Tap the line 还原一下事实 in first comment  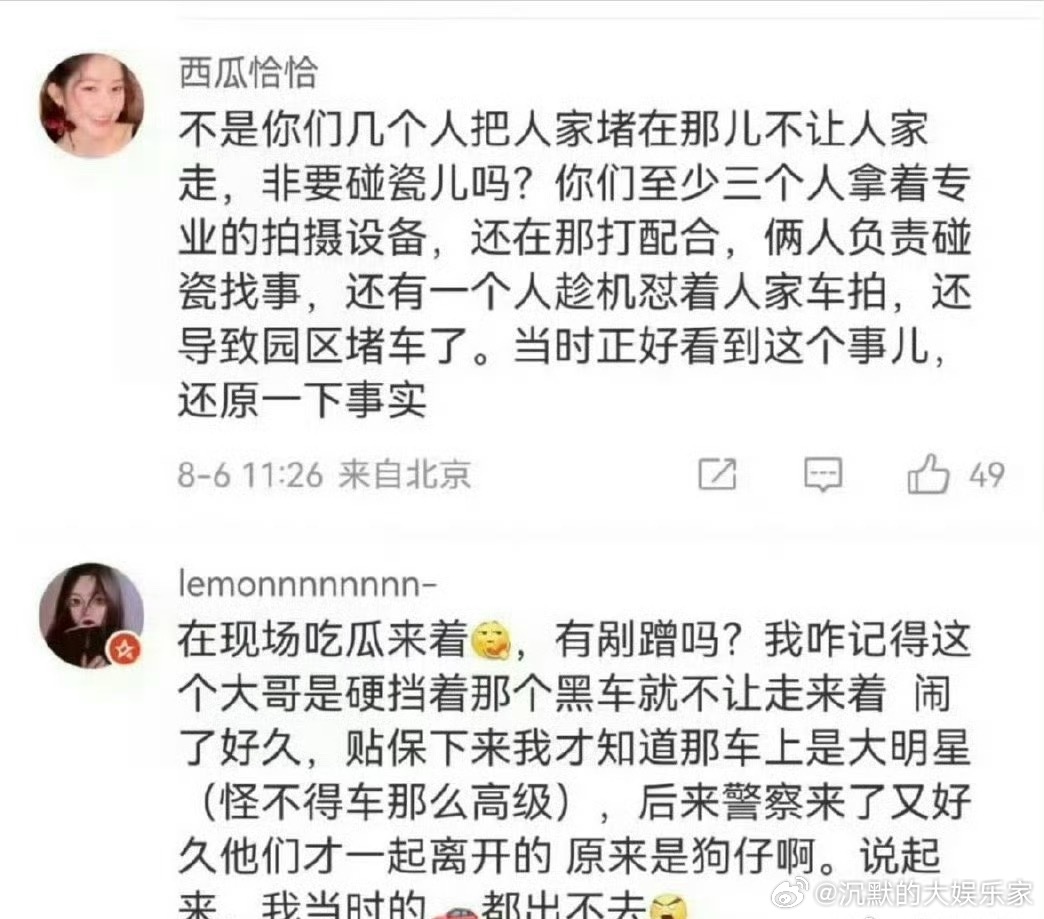tap(302, 400)
